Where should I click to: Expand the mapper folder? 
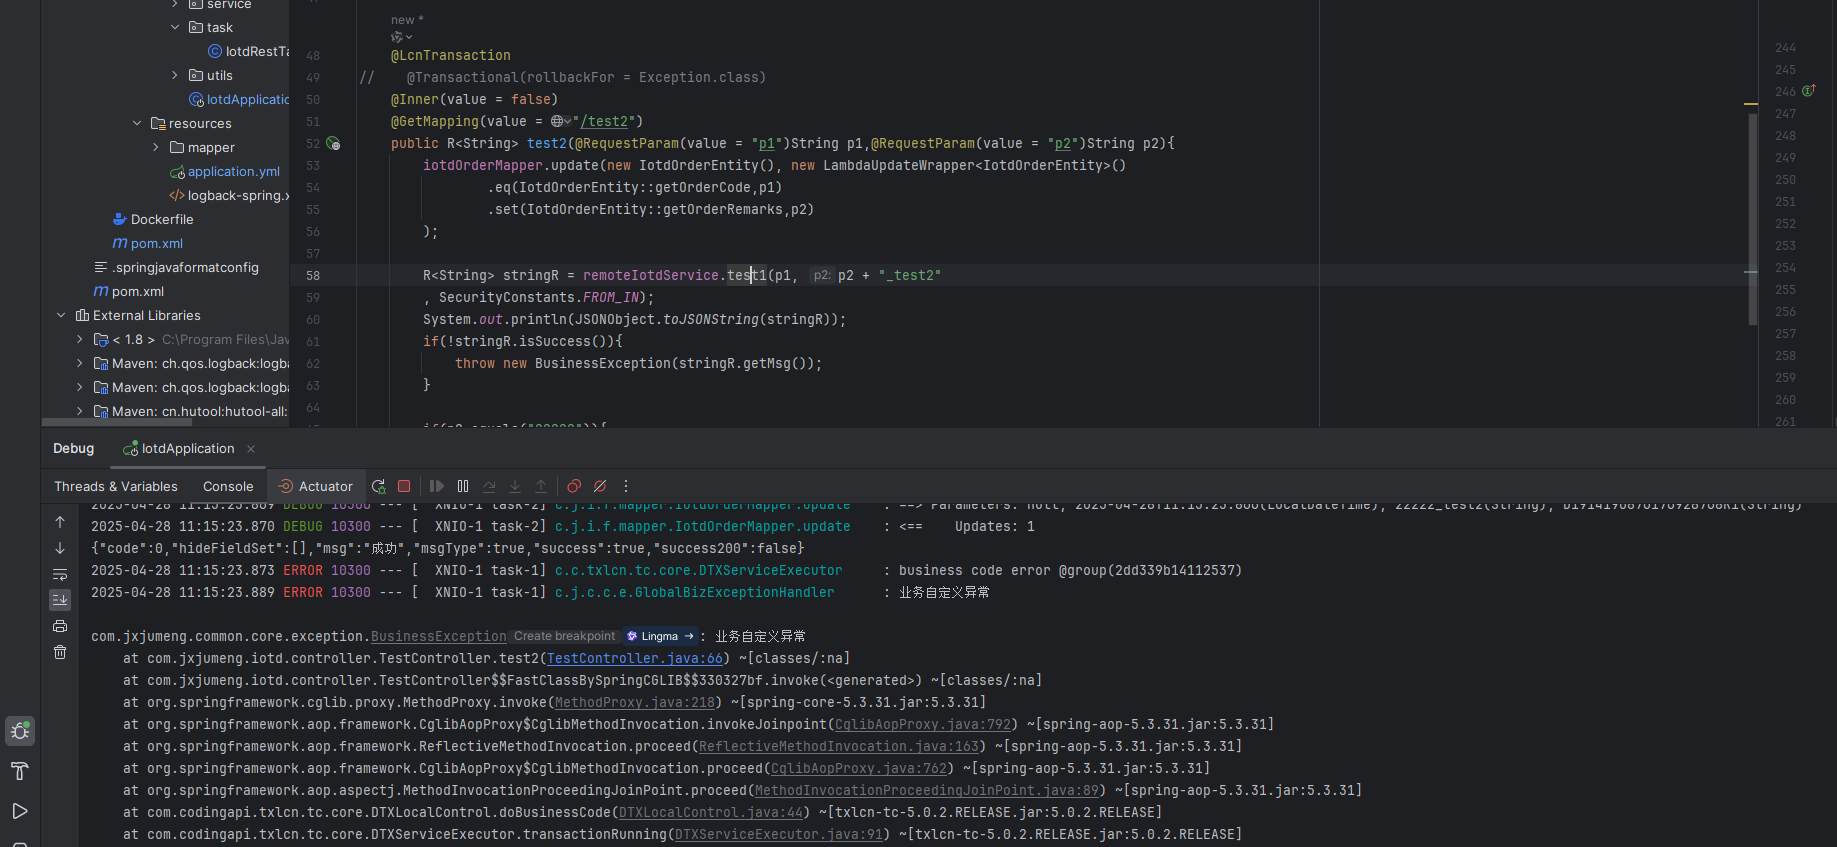click(x=156, y=147)
